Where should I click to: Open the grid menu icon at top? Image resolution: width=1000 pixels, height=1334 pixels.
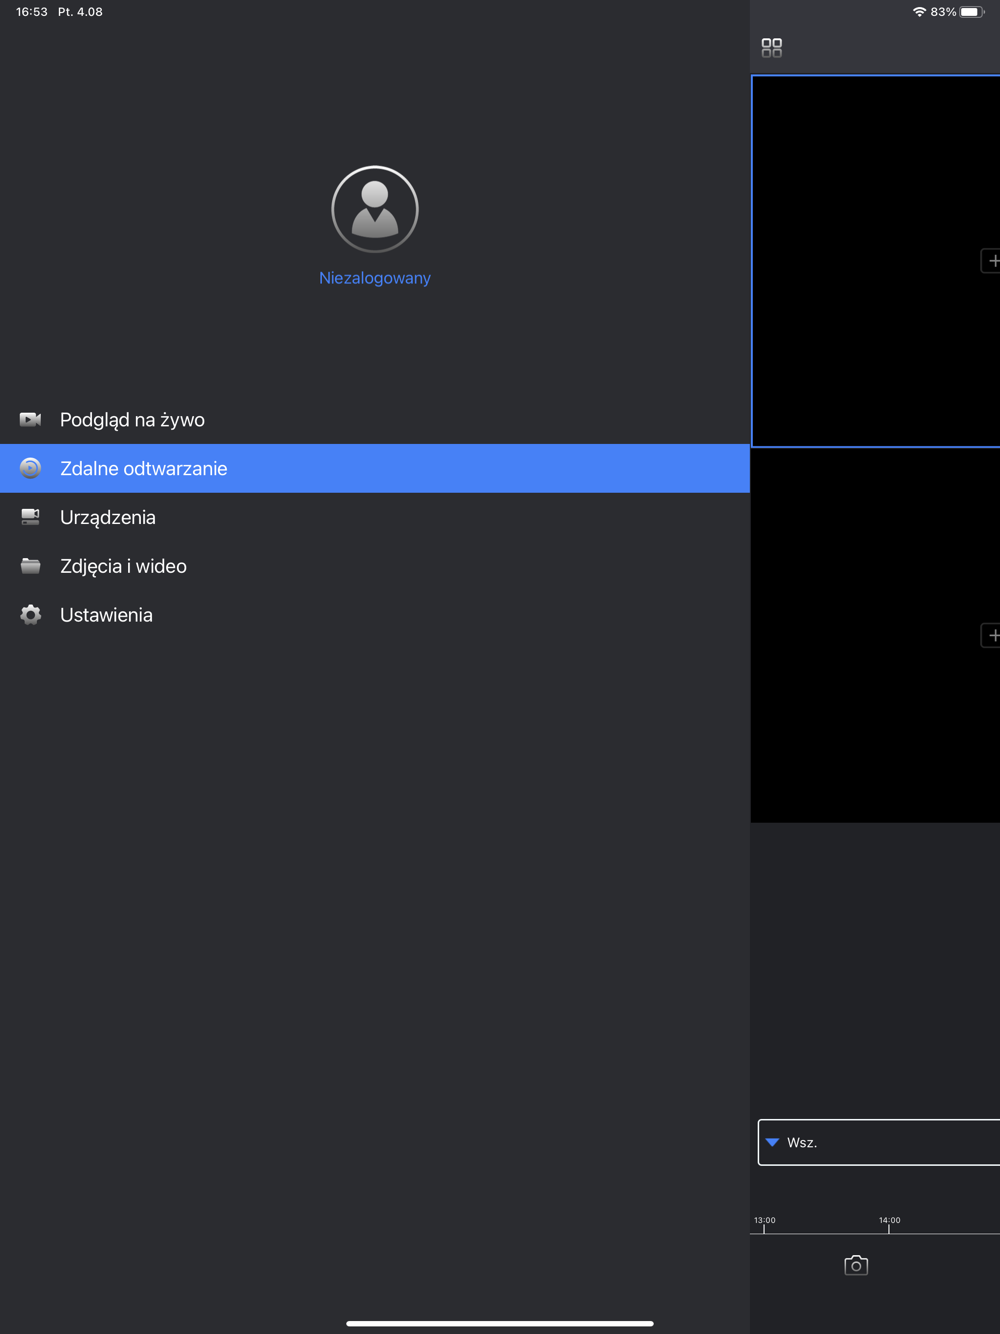point(772,48)
